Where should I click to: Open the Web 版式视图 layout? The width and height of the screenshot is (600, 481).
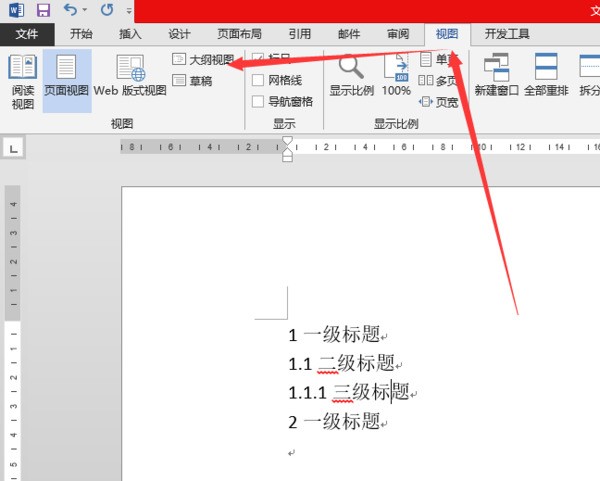[130, 76]
